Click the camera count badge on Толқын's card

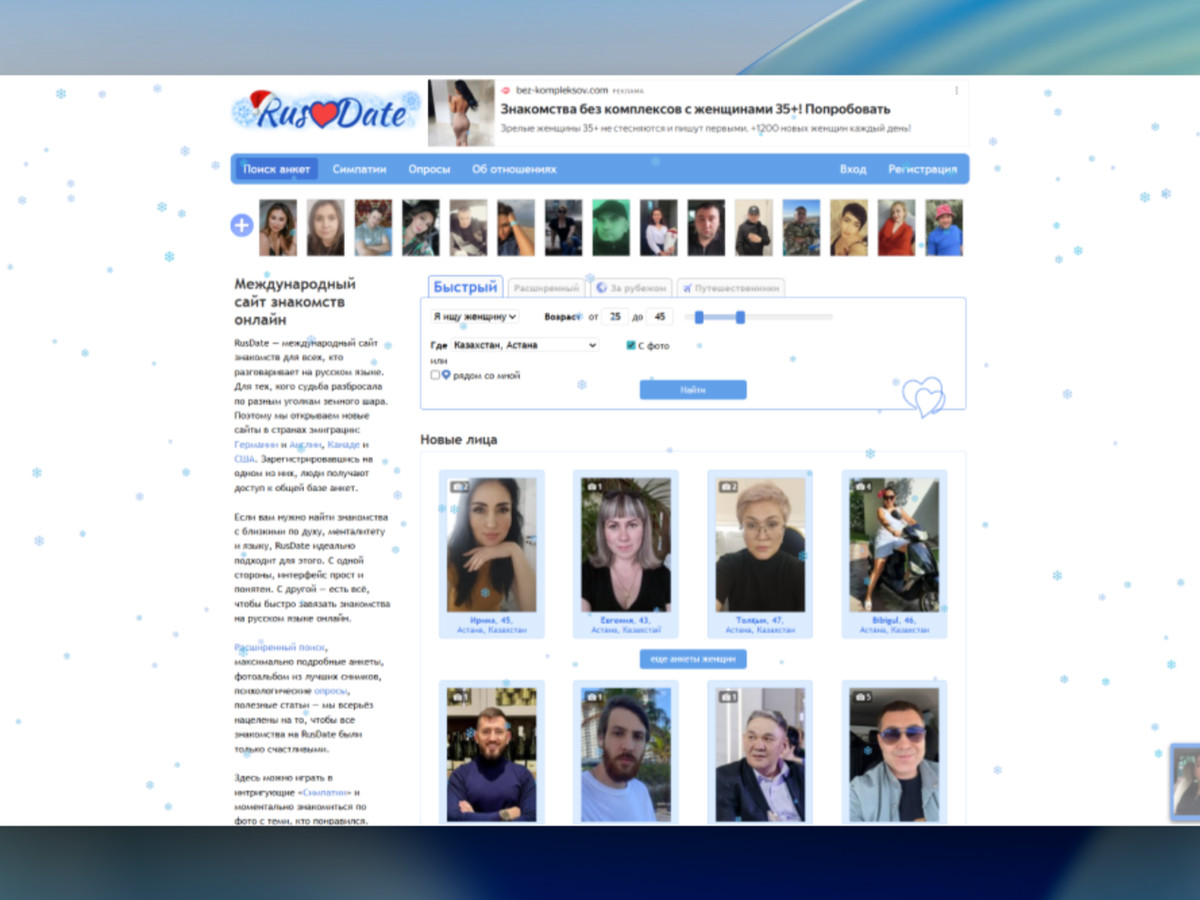click(x=727, y=487)
